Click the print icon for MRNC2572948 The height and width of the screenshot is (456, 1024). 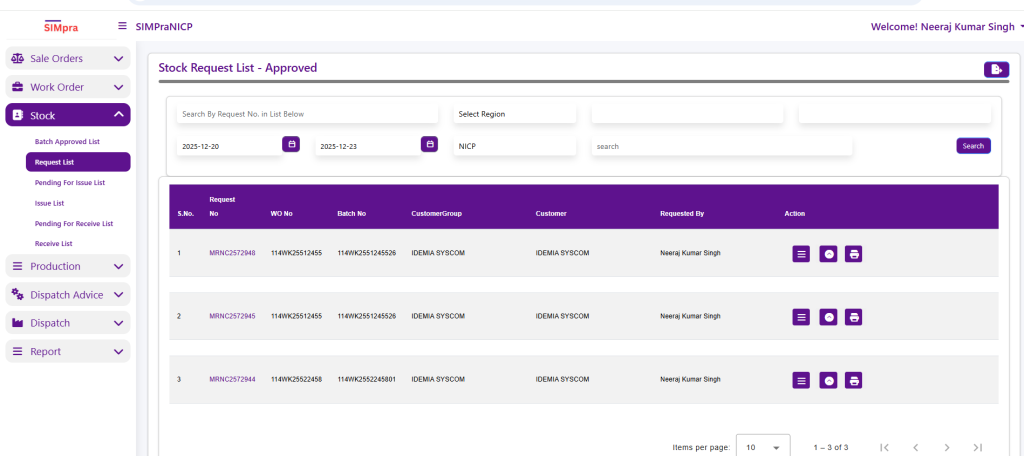pyautogui.click(x=853, y=254)
